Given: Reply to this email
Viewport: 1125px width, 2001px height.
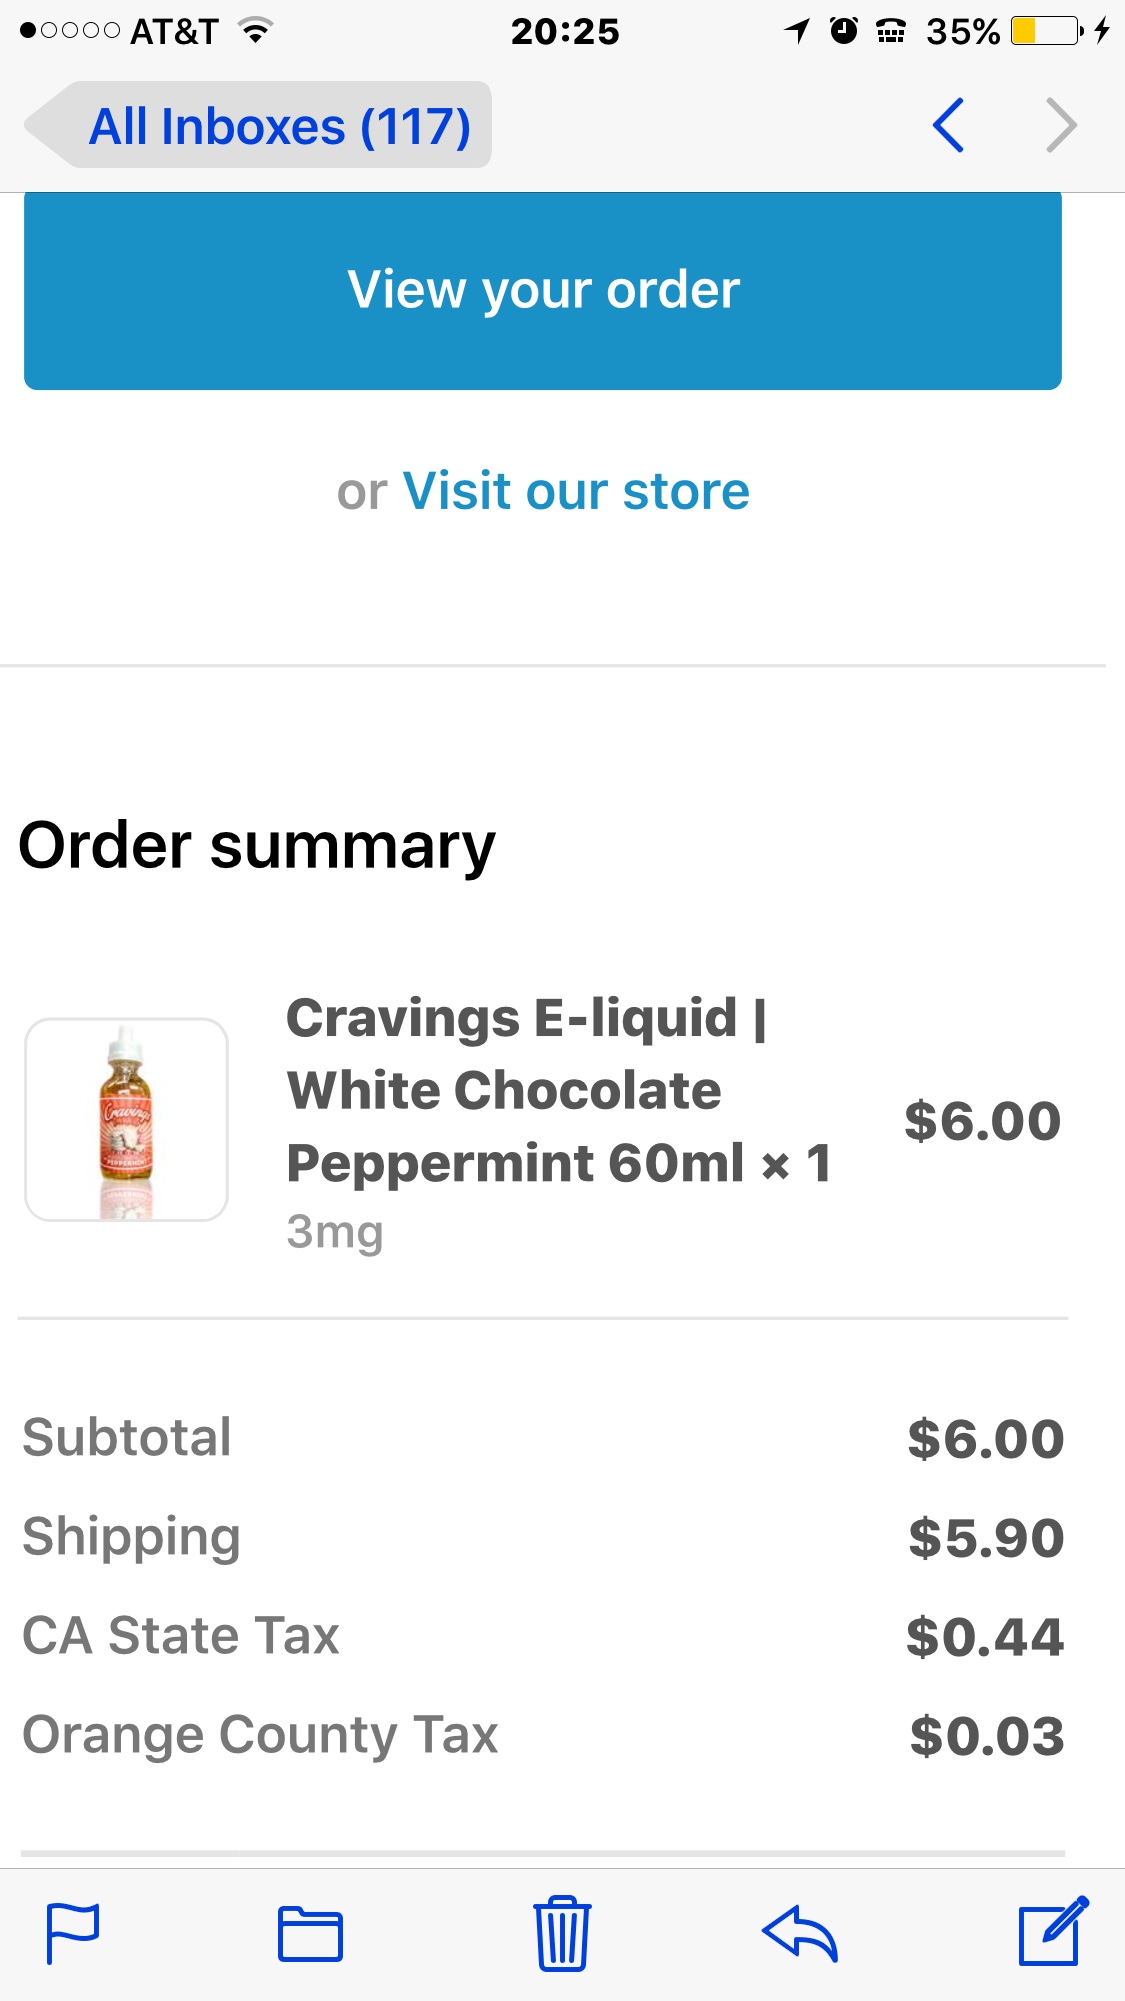Looking at the screenshot, I should 800,1933.
